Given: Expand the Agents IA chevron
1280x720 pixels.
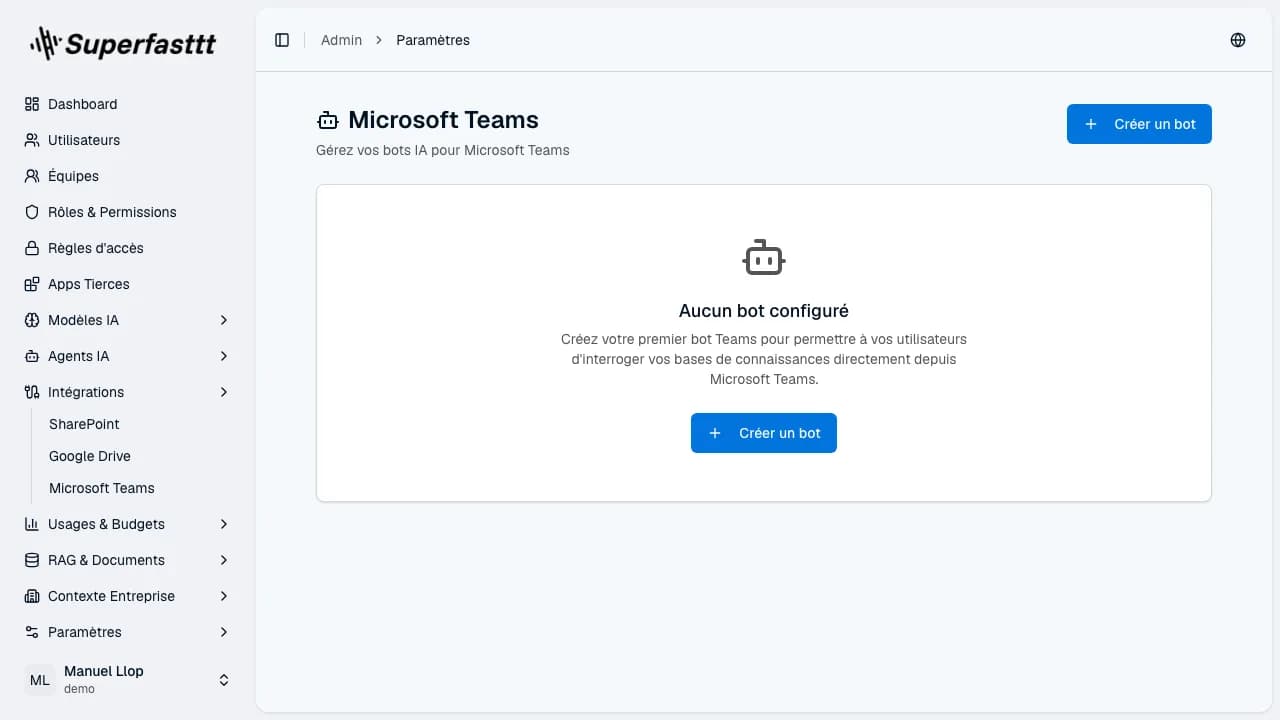Looking at the screenshot, I should 224,356.
